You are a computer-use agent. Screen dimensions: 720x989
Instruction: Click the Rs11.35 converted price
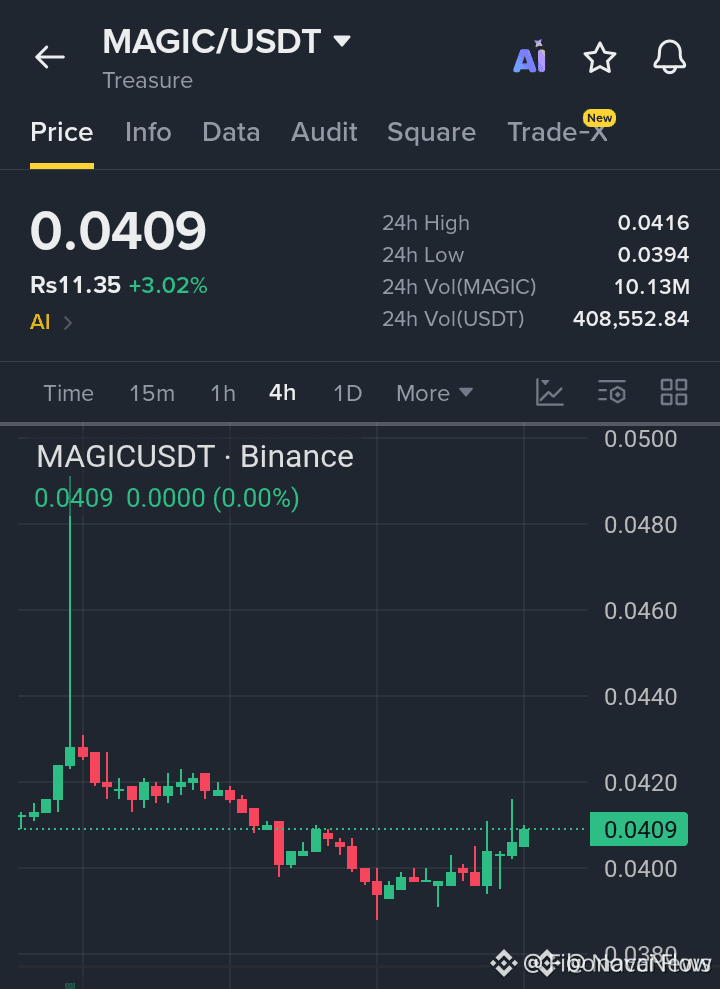point(75,285)
